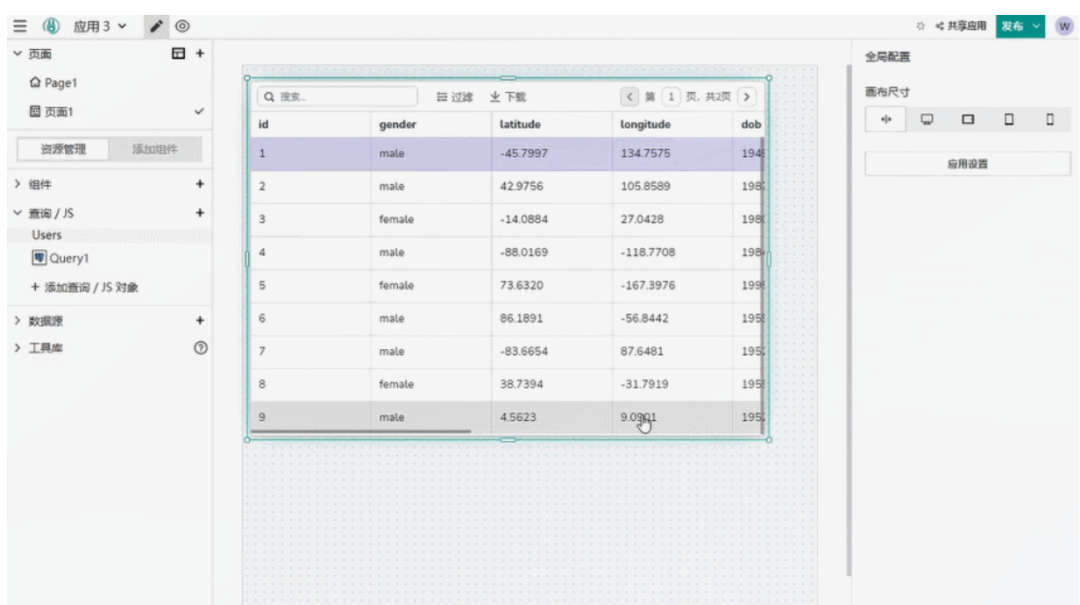The height and width of the screenshot is (605, 1080).
Task: Click the 应用设置 app settings button
Action: [968, 164]
